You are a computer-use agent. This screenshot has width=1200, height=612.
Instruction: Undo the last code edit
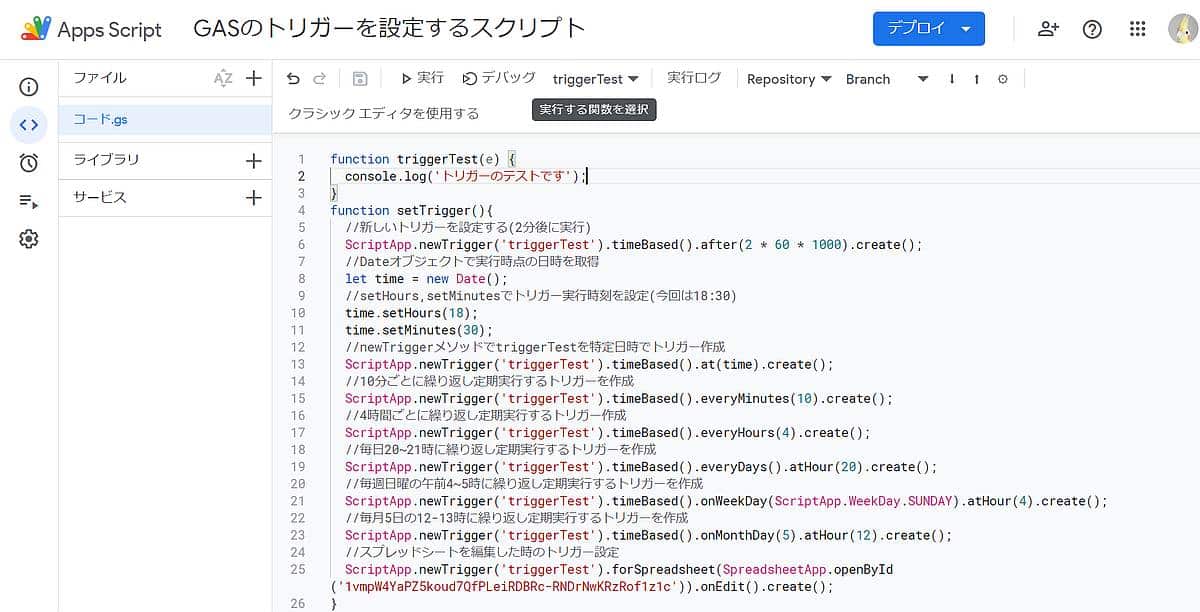[291, 78]
